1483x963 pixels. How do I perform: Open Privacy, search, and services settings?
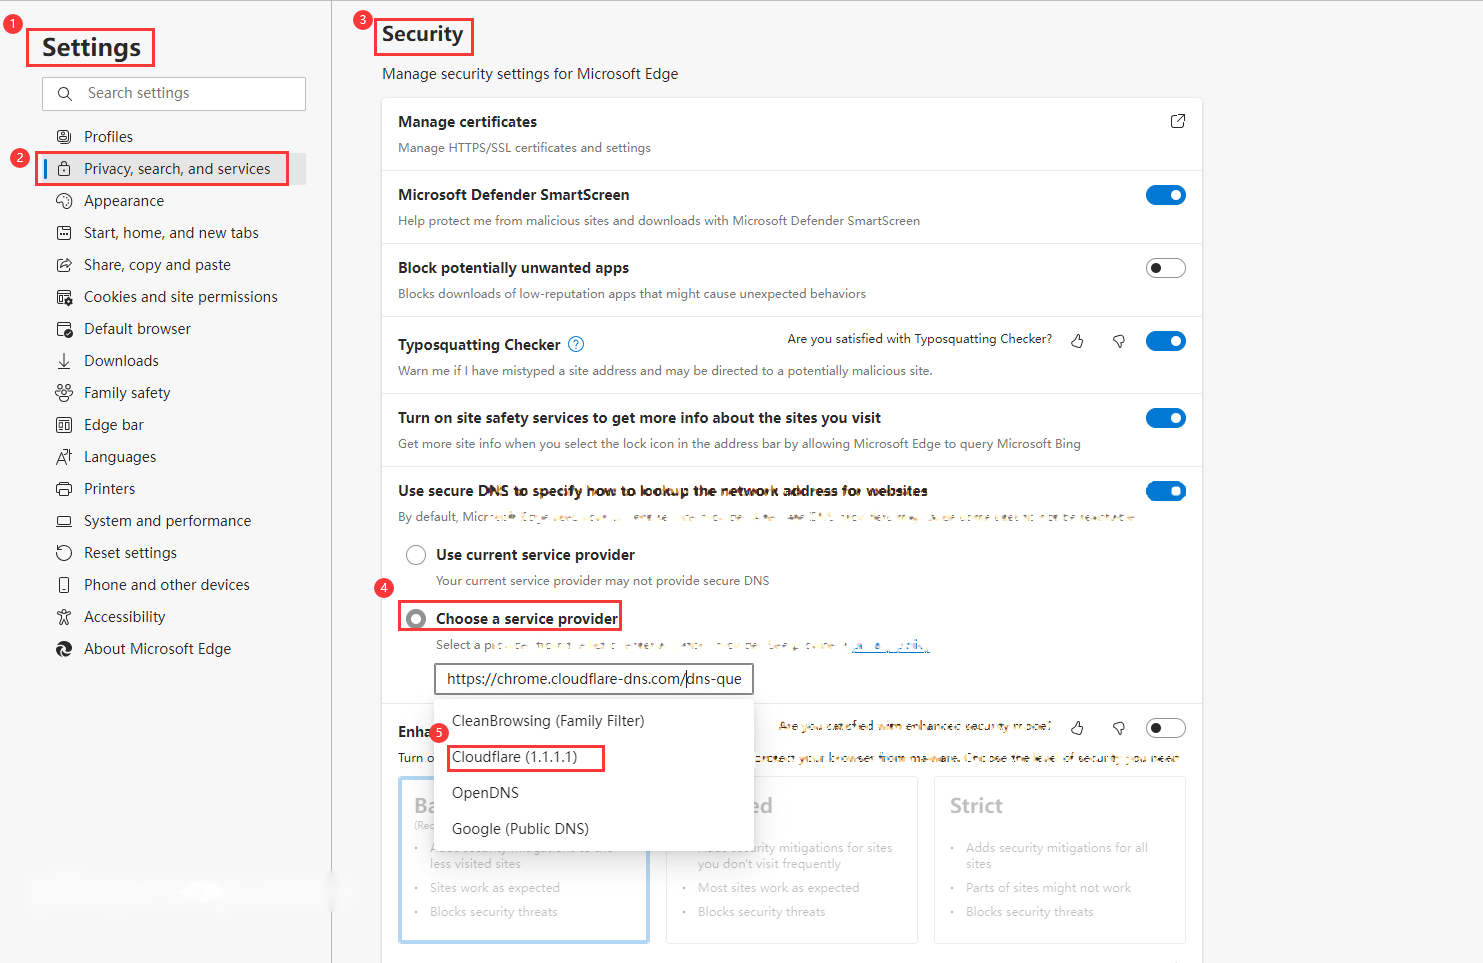coord(172,169)
